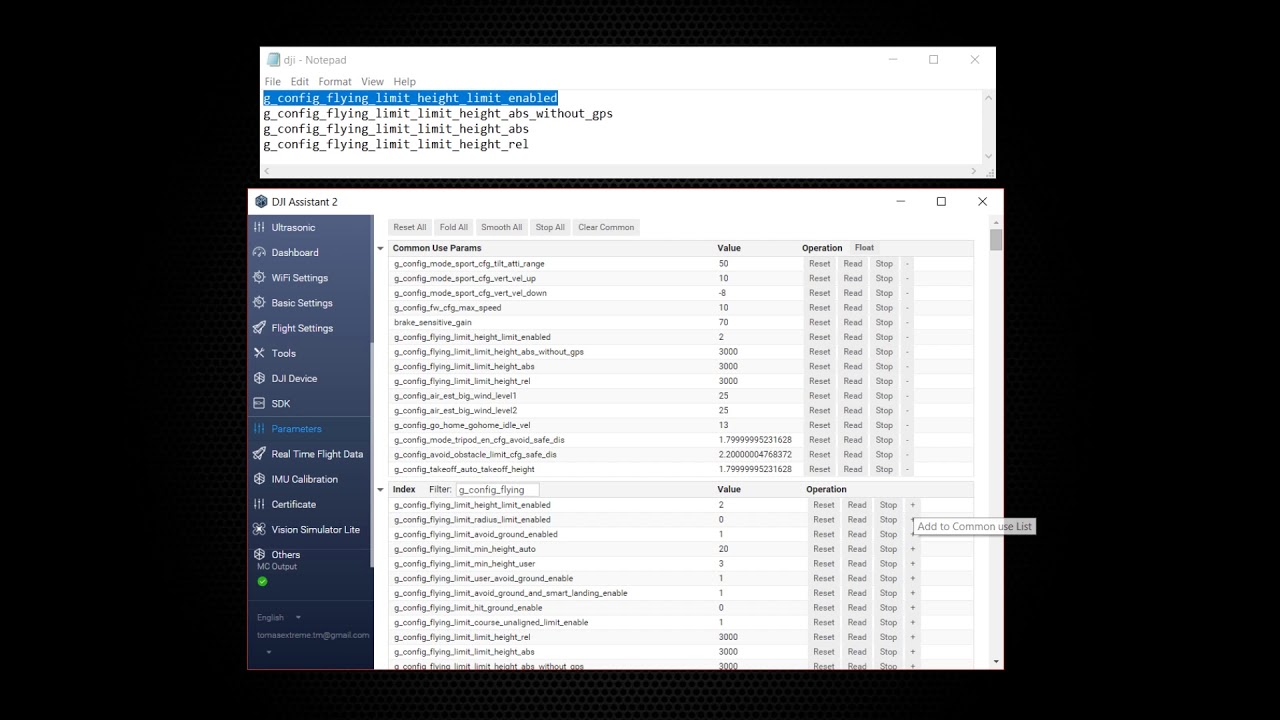
Task: Collapse the Common Use Params section
Action: [x=380, y=248]
